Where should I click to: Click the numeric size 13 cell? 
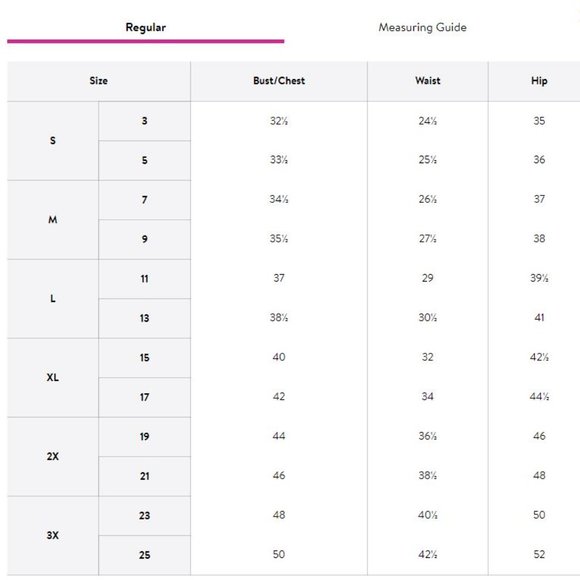pos(145,318)
